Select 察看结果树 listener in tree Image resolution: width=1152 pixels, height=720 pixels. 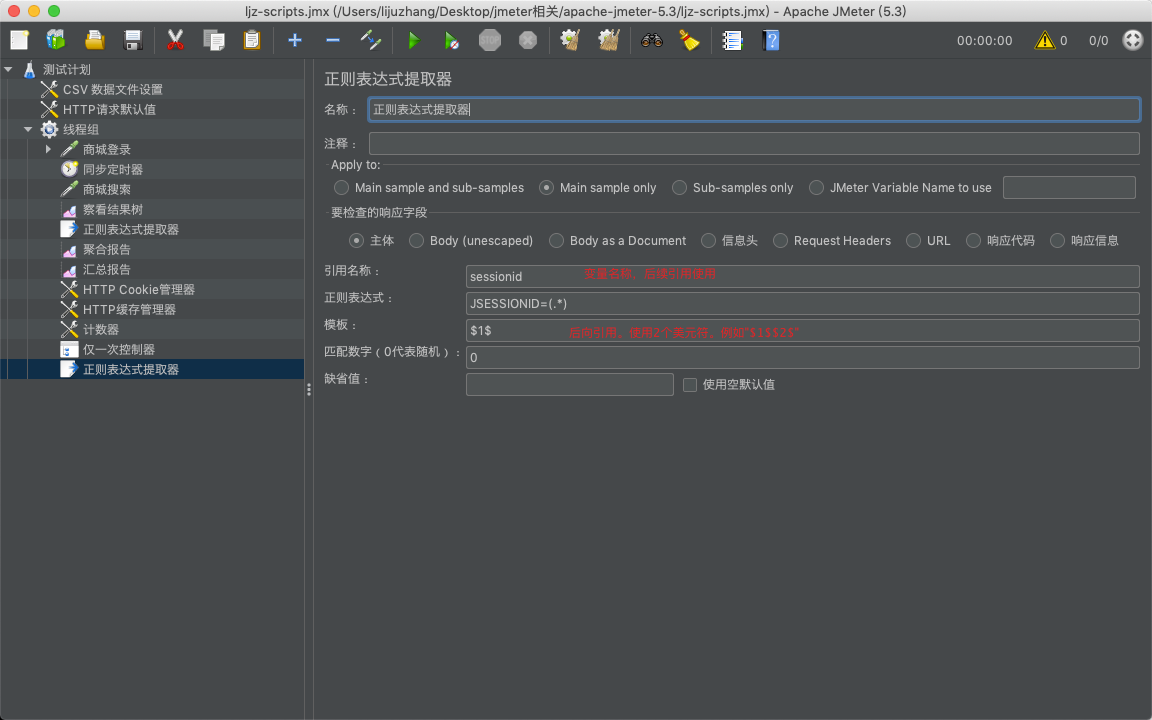click(112, 209)
